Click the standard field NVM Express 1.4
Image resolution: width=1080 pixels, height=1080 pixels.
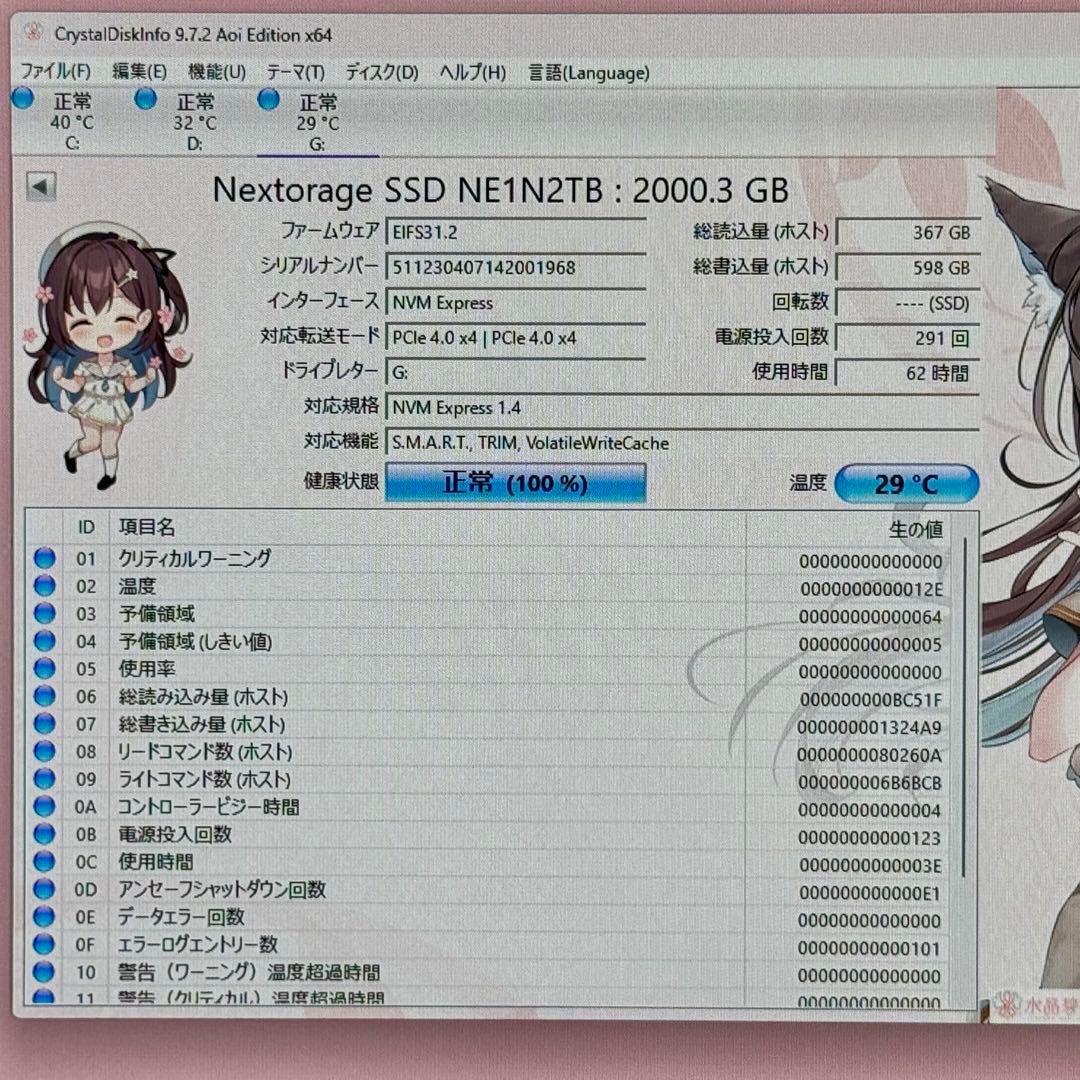coord(682,408)
